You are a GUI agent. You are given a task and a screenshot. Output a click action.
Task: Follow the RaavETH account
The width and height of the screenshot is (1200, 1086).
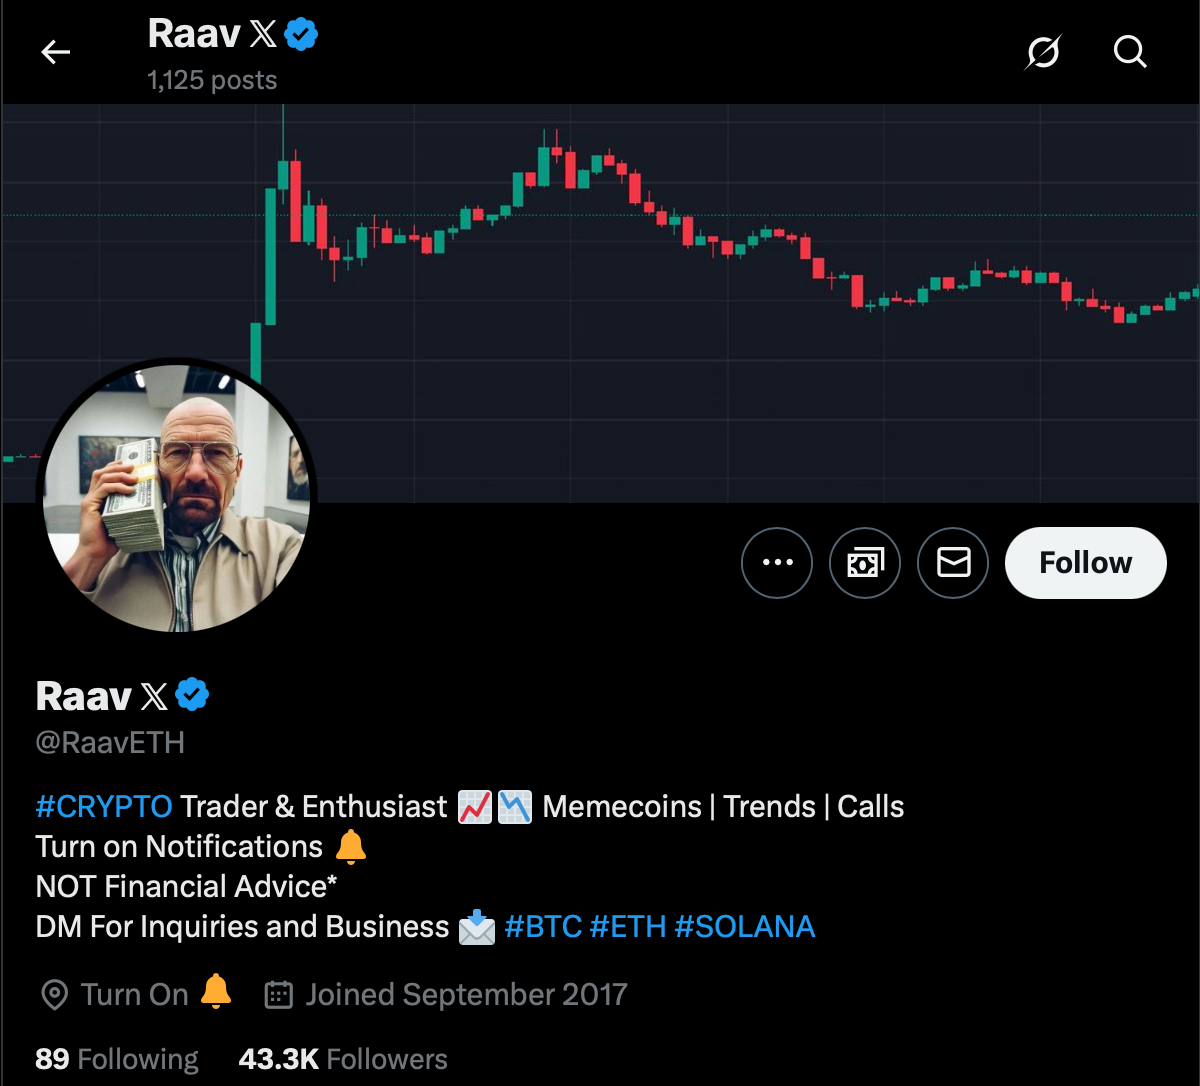[1085, 563]
